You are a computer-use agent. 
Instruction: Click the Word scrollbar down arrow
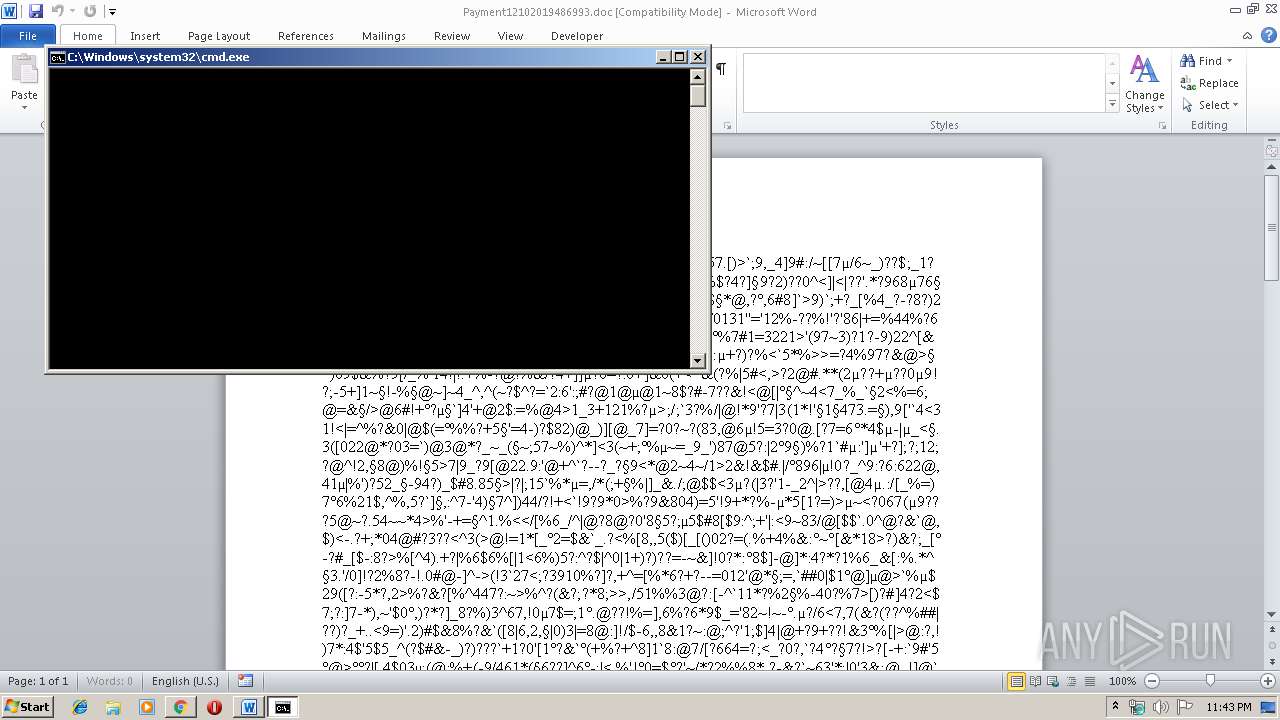(1271, 614)
